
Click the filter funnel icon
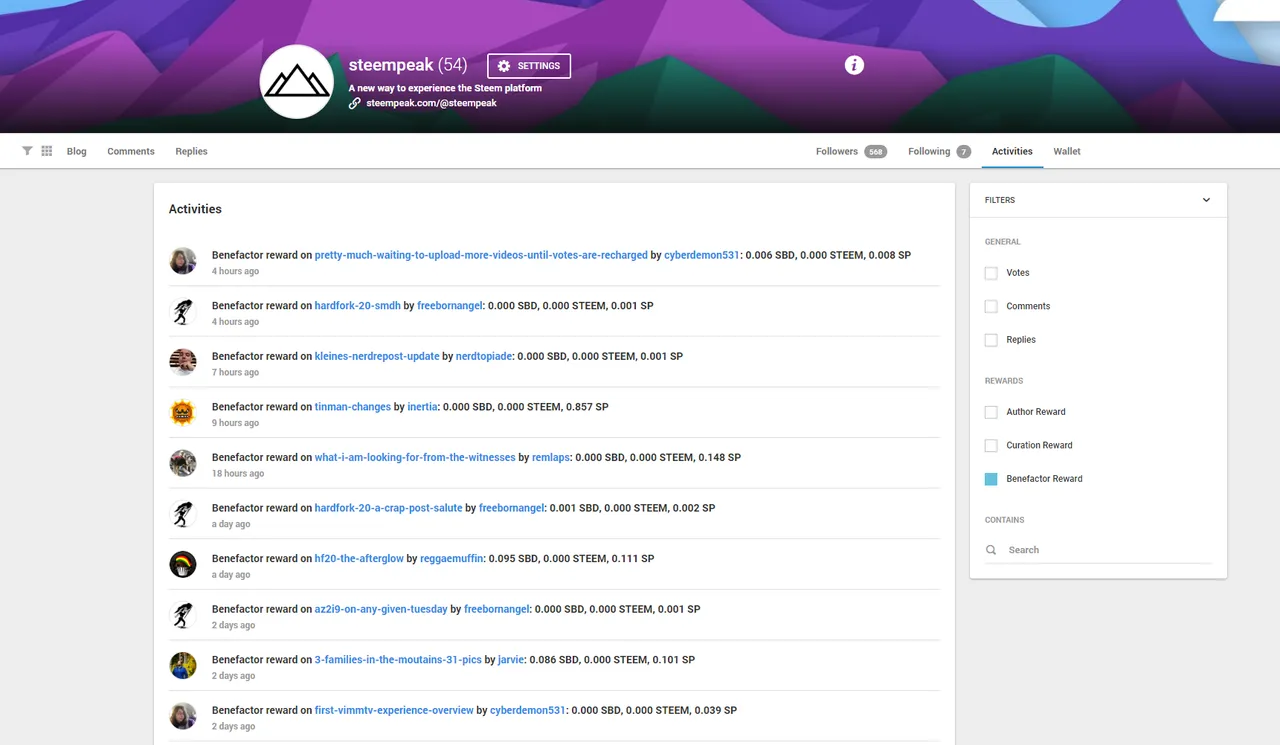pos(27,151)
